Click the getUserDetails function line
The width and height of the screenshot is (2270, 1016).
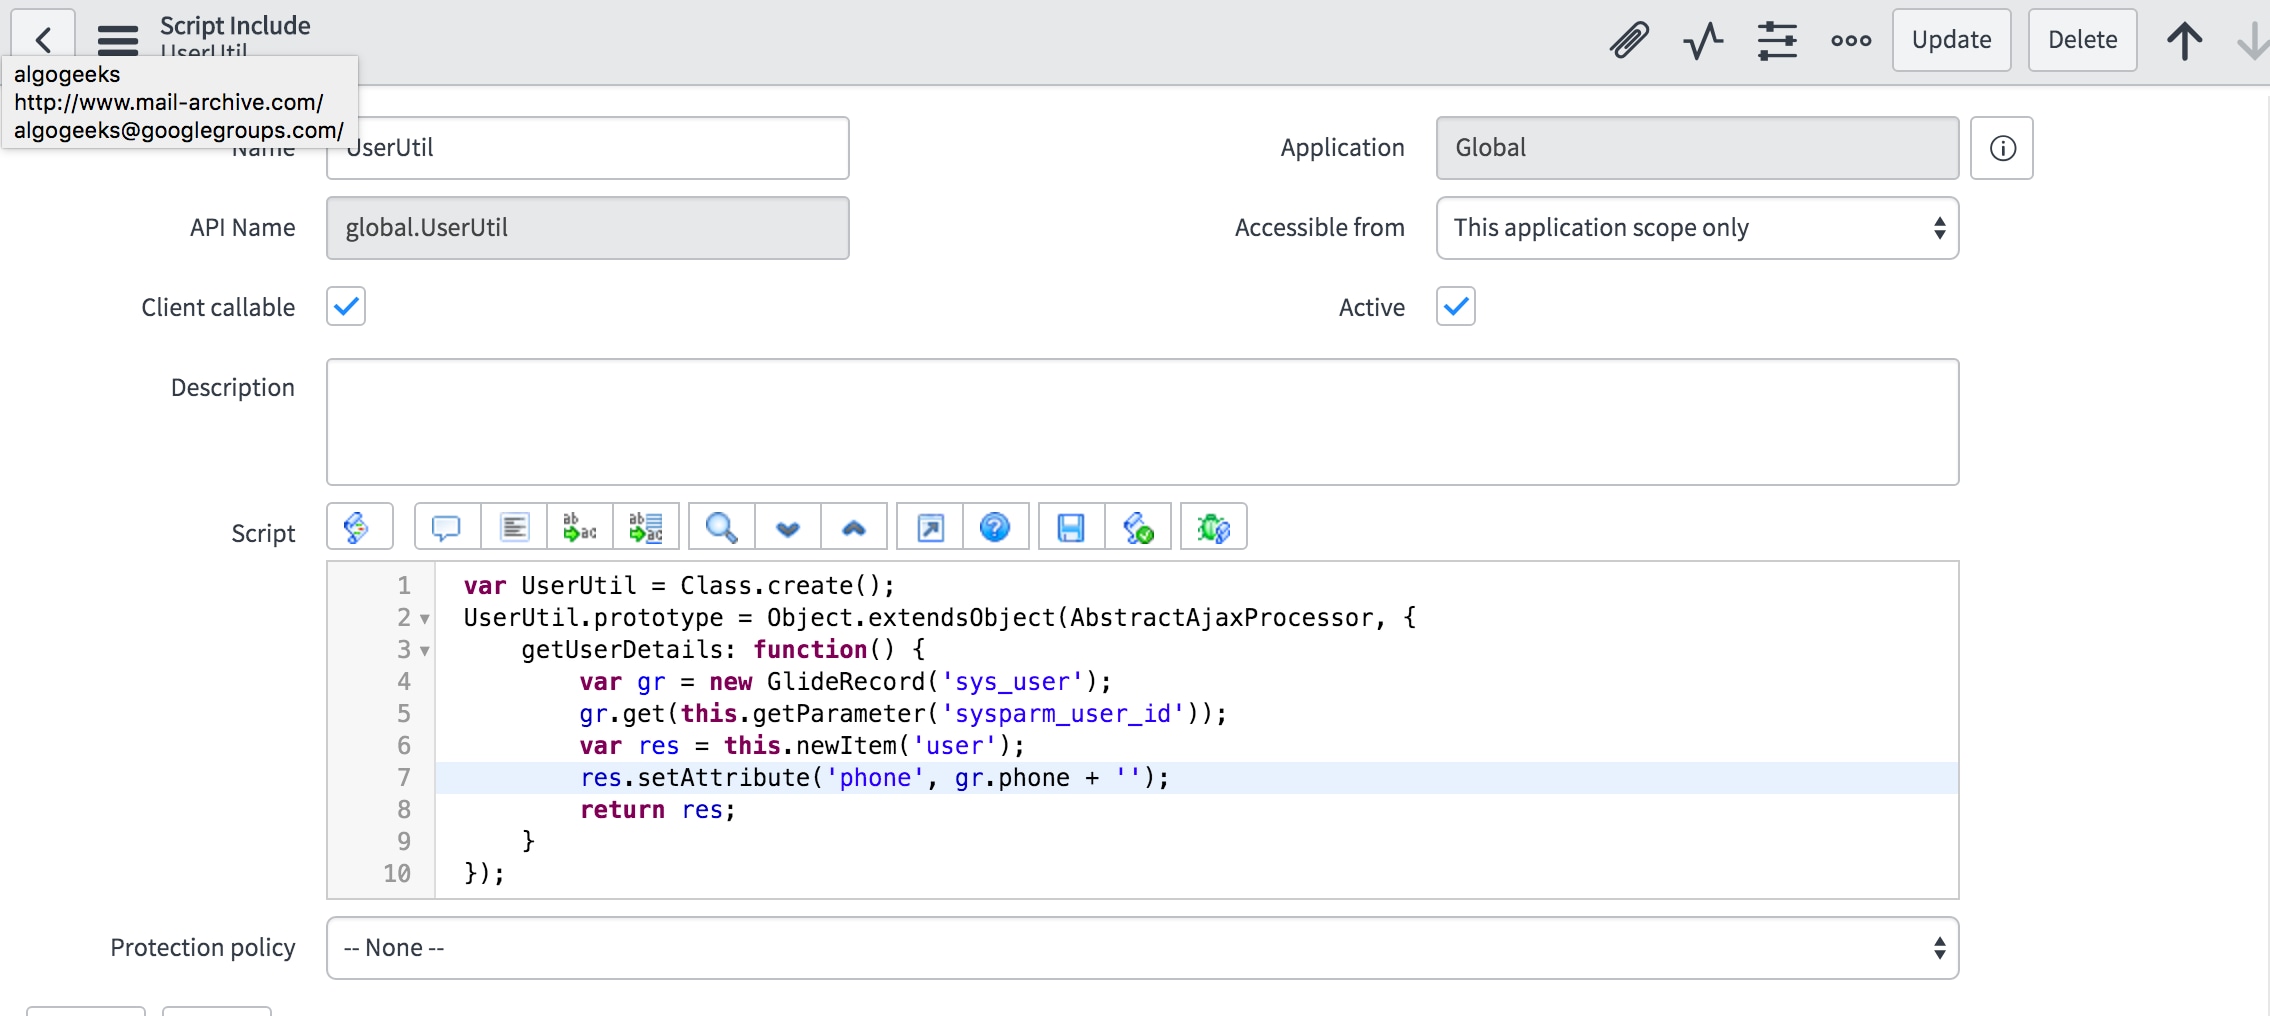pos(723,650)
